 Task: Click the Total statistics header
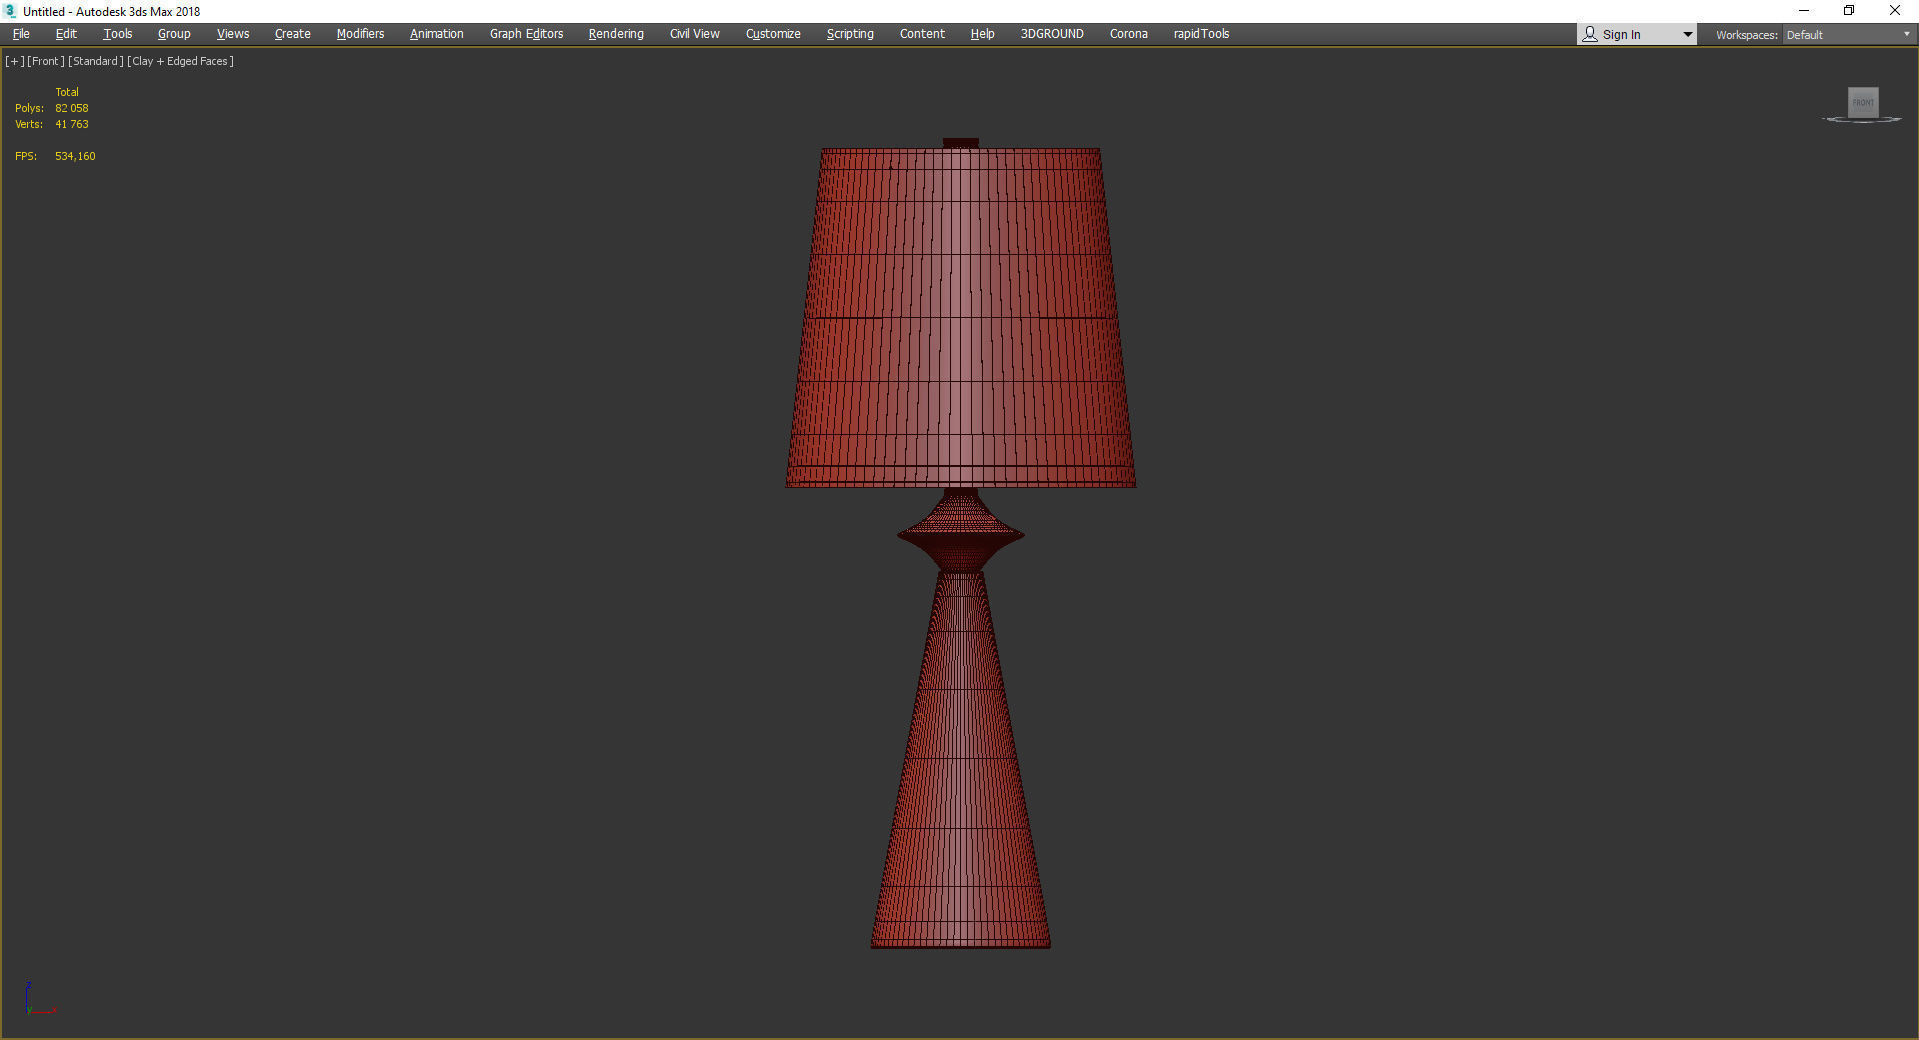[x=67, y=92]
